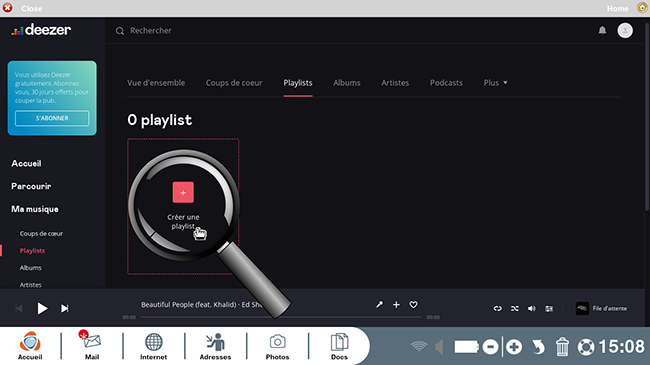Open Parcourir in the sidebar

(x=31, y=186)
